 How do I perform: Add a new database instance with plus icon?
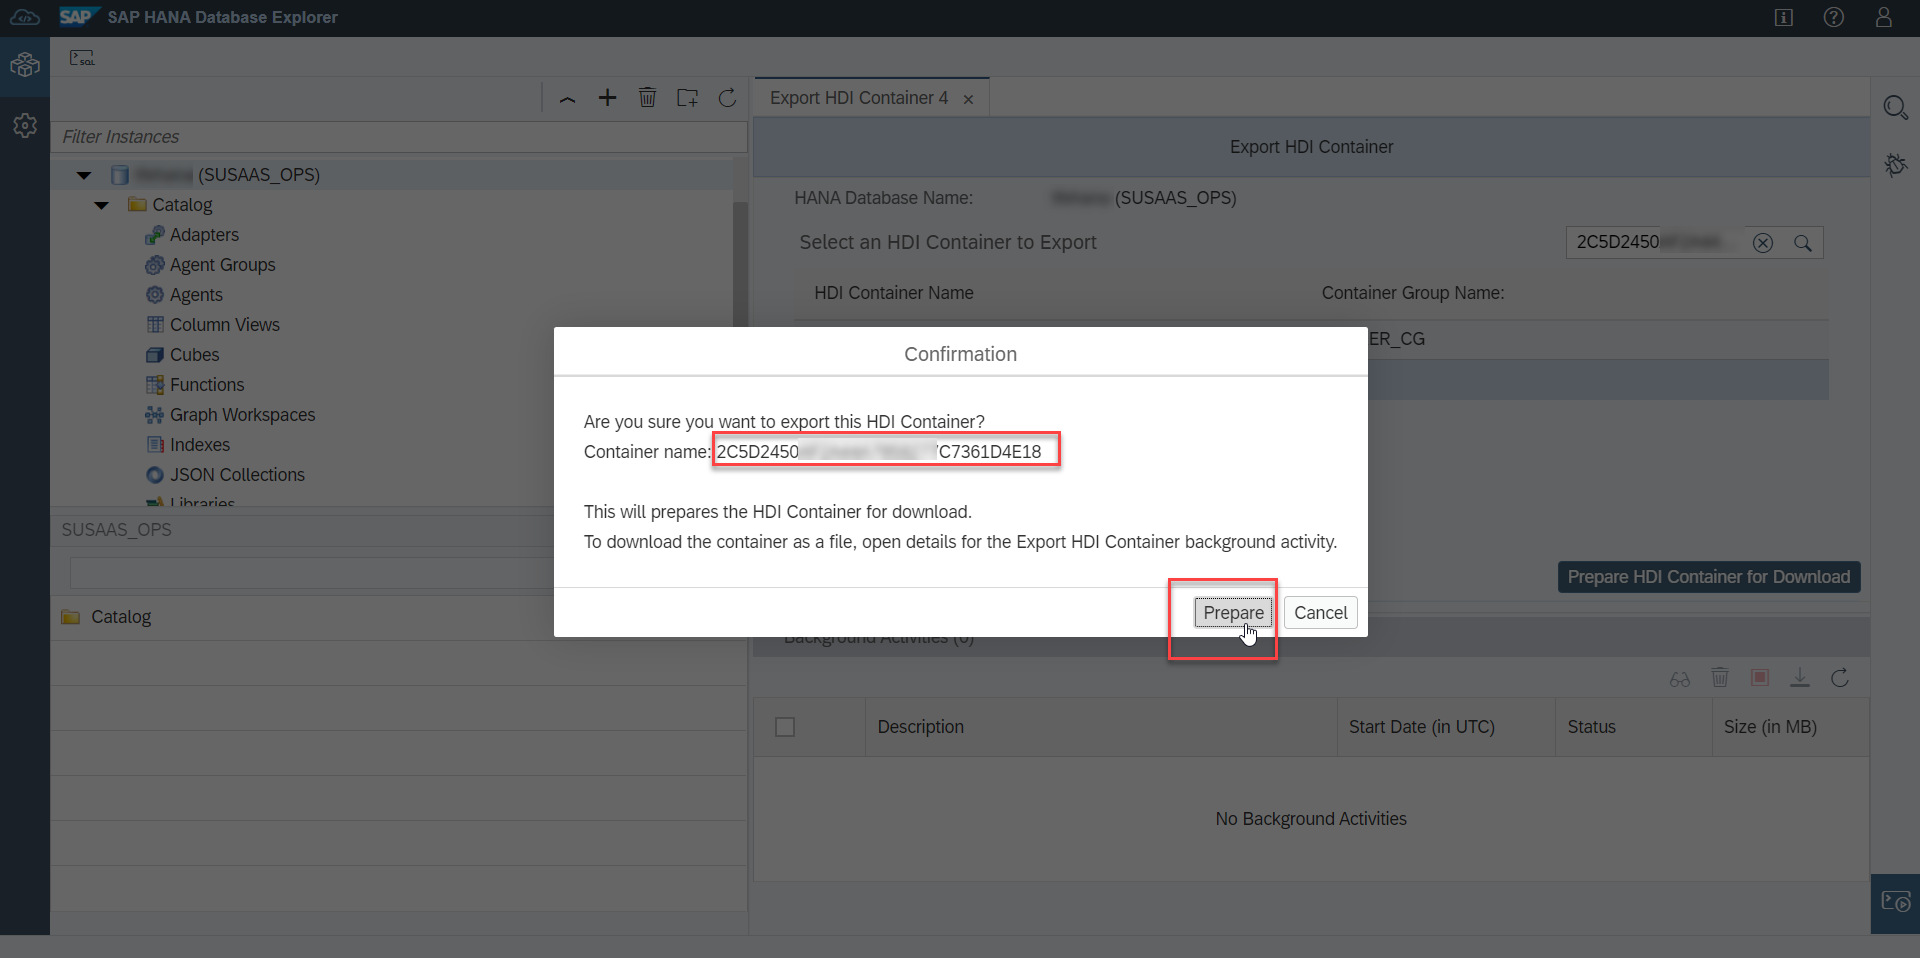(x=607, y=98)
